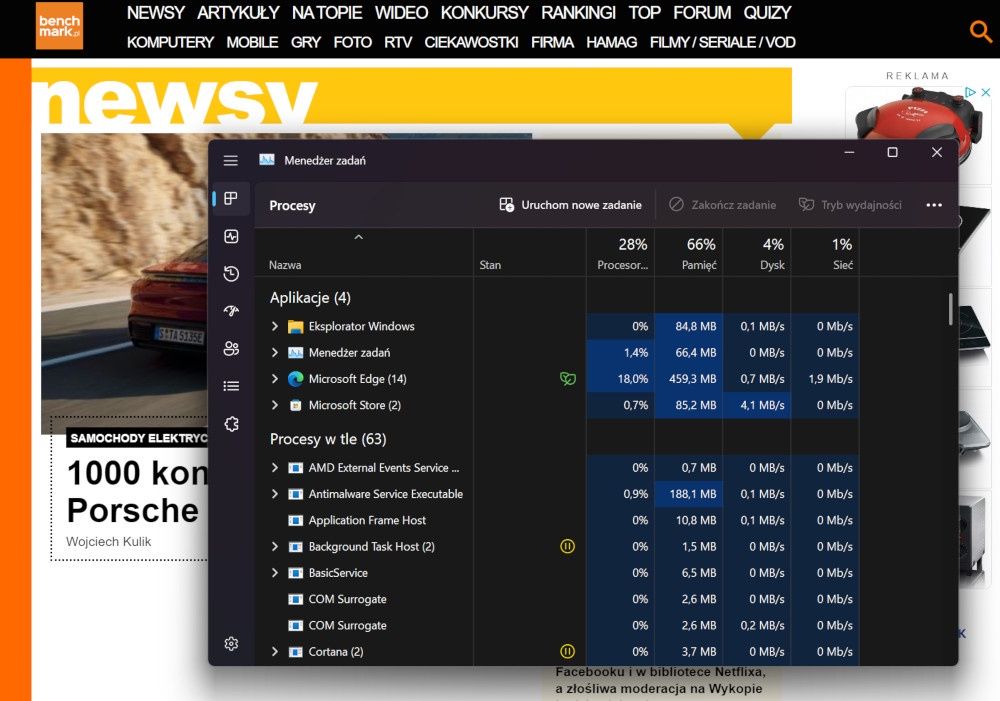1000x701 pixels.
Task: Expand Microsoft Edge (14) process group
Action: coord(275,378)
